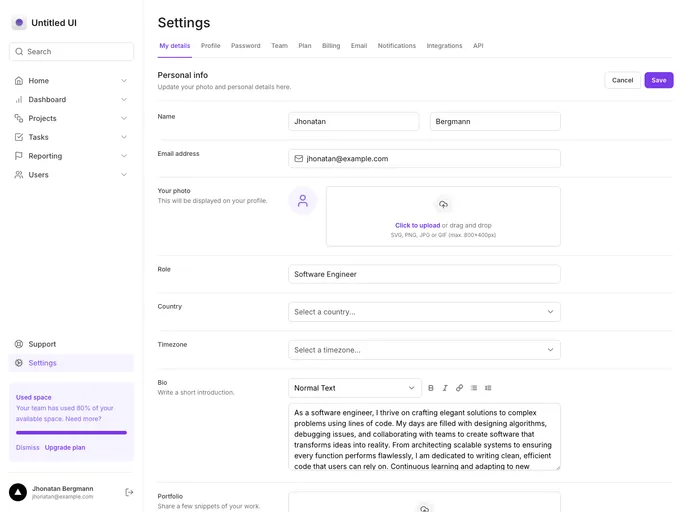
Task: Click the Home house icon
Action: 19,81
